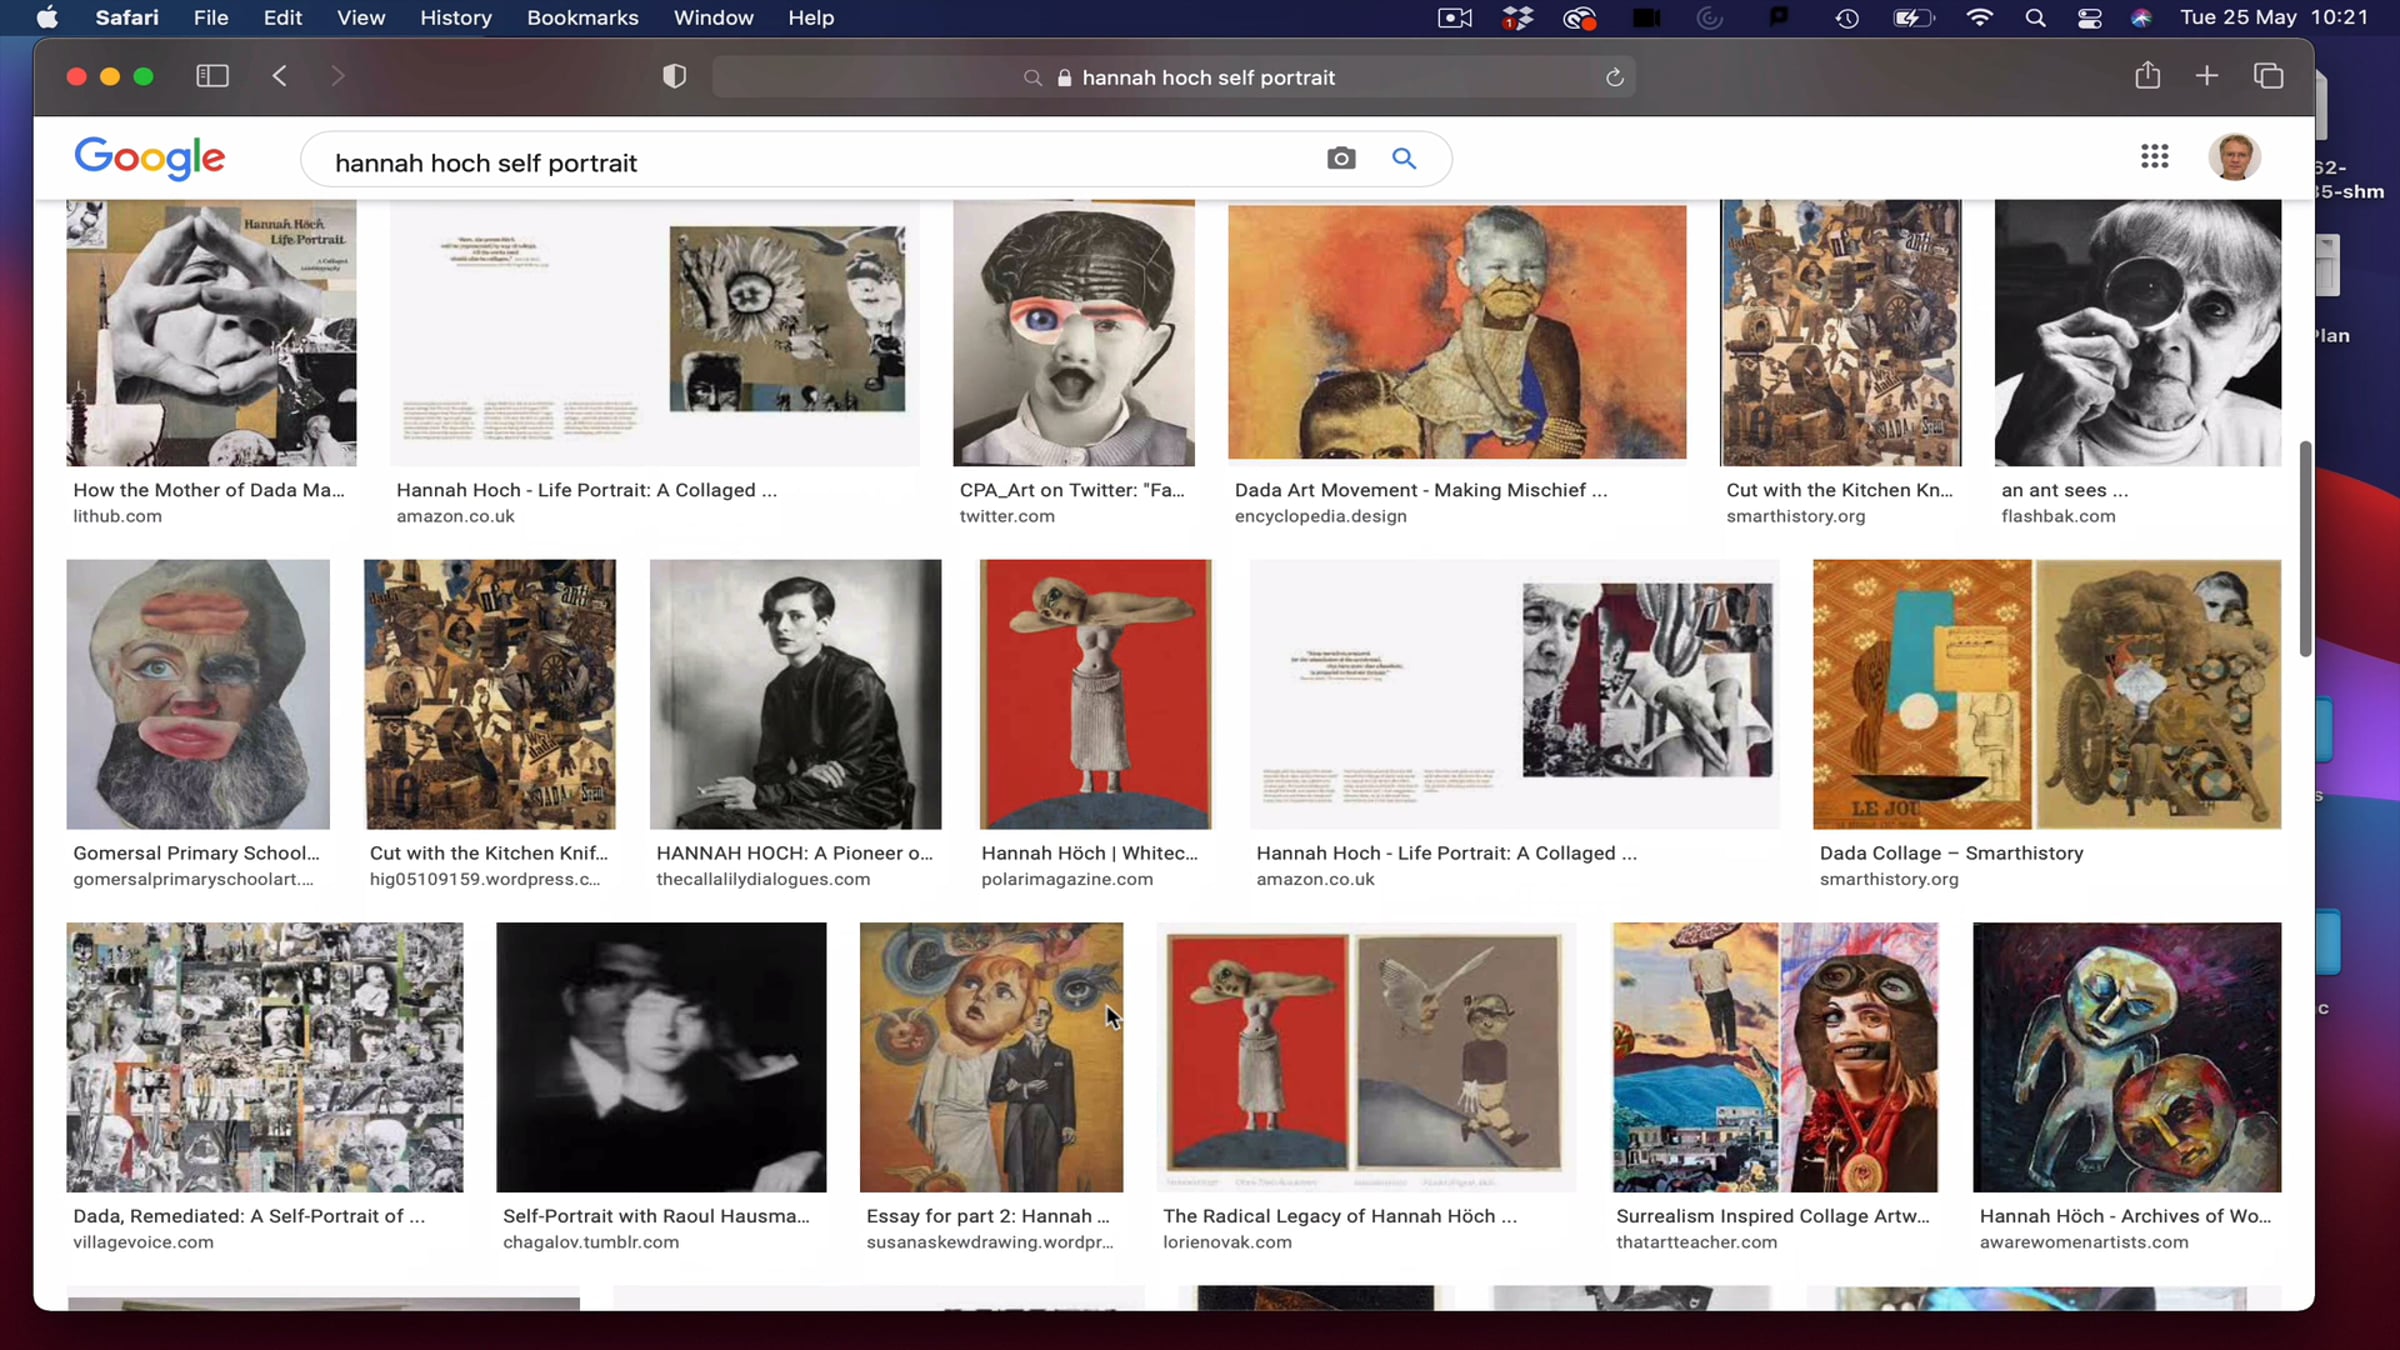The image size is (2400, 1350).
Task: Click the Google search by image camera icon
Action: click(x=1341, y=159)
